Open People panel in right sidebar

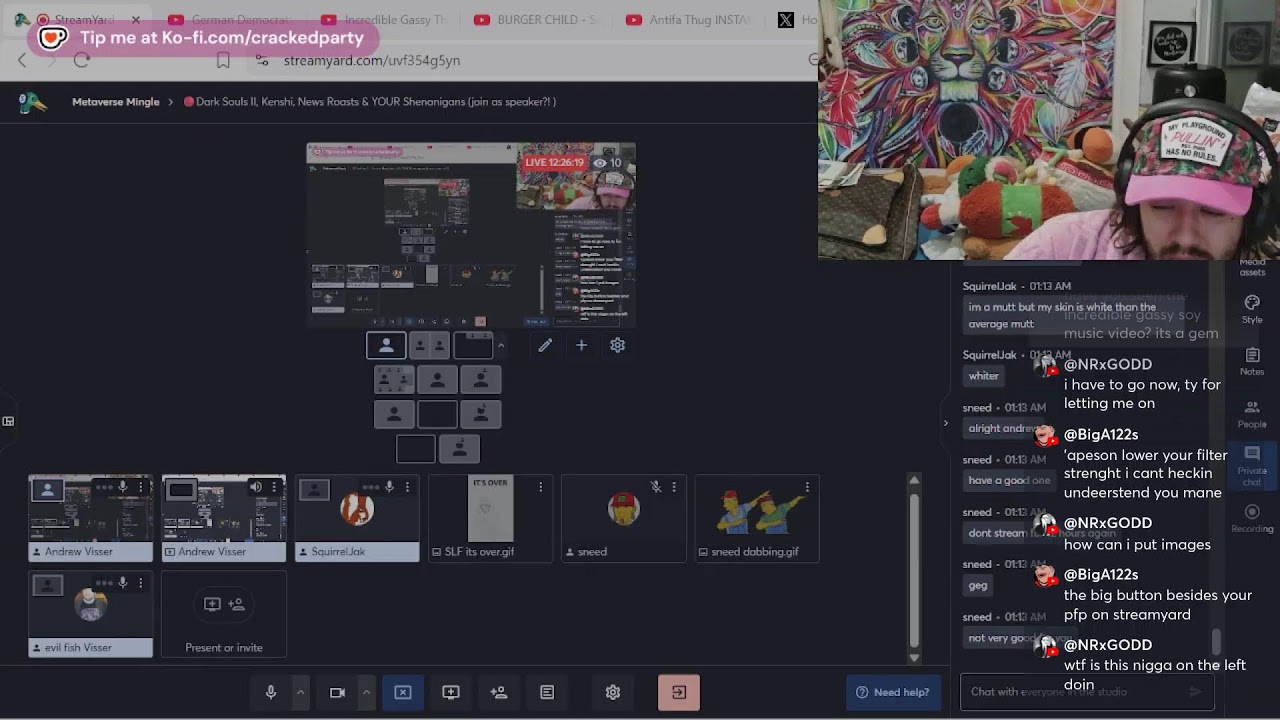[x=1252, y=414]
